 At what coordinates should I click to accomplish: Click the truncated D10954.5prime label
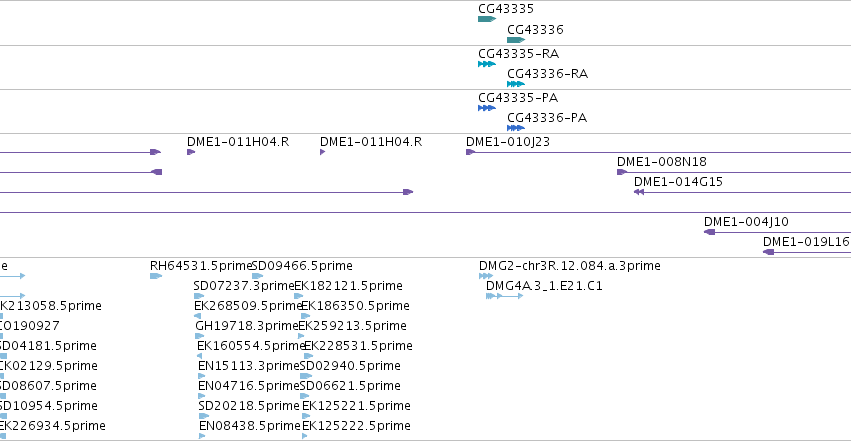(x=49, y=406)
